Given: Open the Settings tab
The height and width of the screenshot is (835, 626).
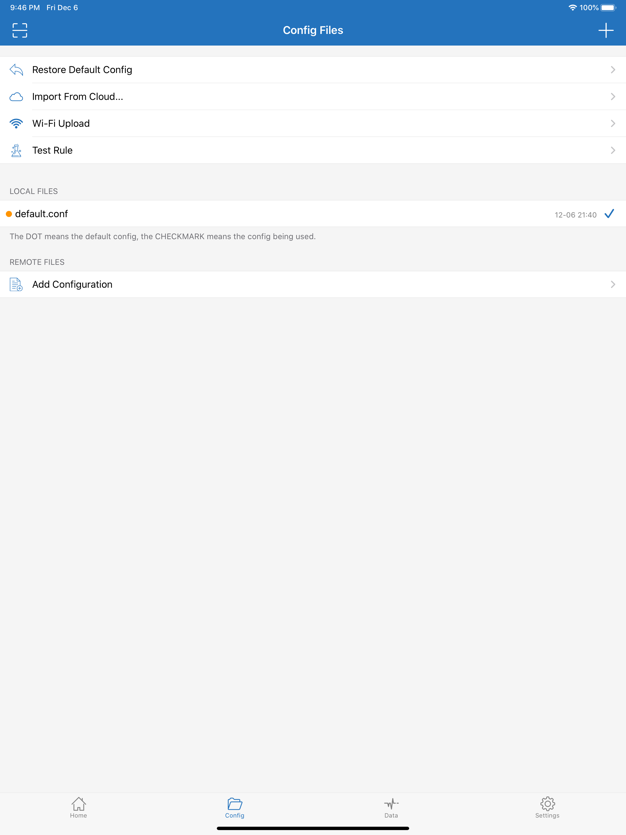Looking at the screenshot, I should click(x=547, y=807).
